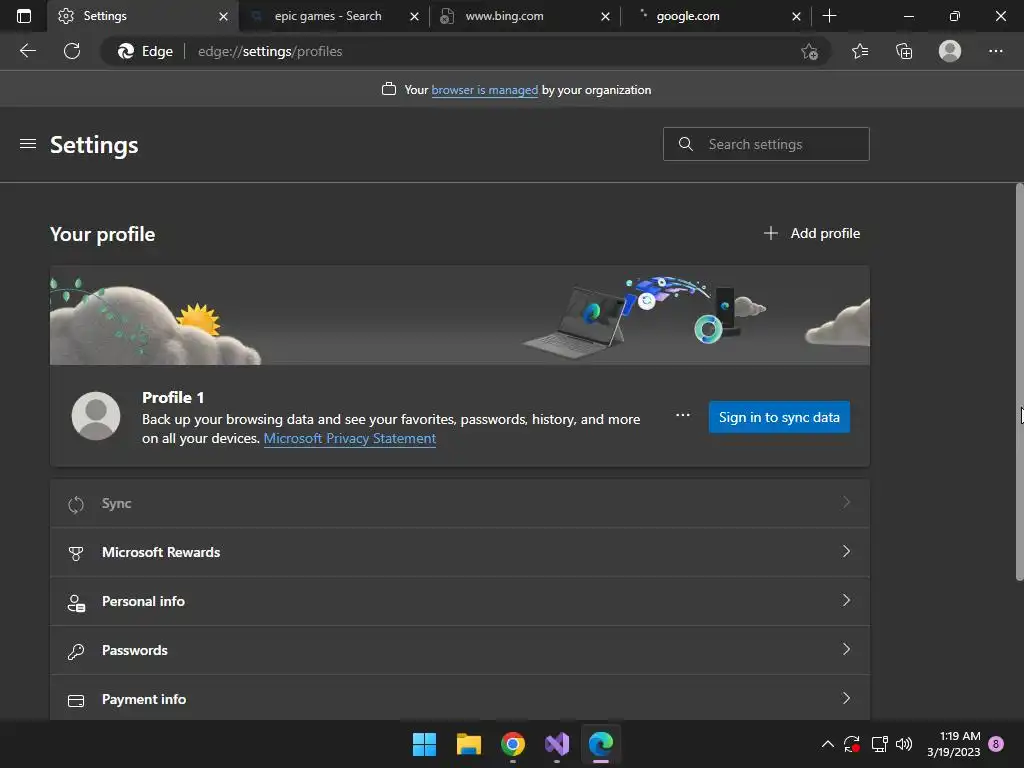Click the Payment info card icon
The image size is (1024, 768).
click(x=76, y=700)
